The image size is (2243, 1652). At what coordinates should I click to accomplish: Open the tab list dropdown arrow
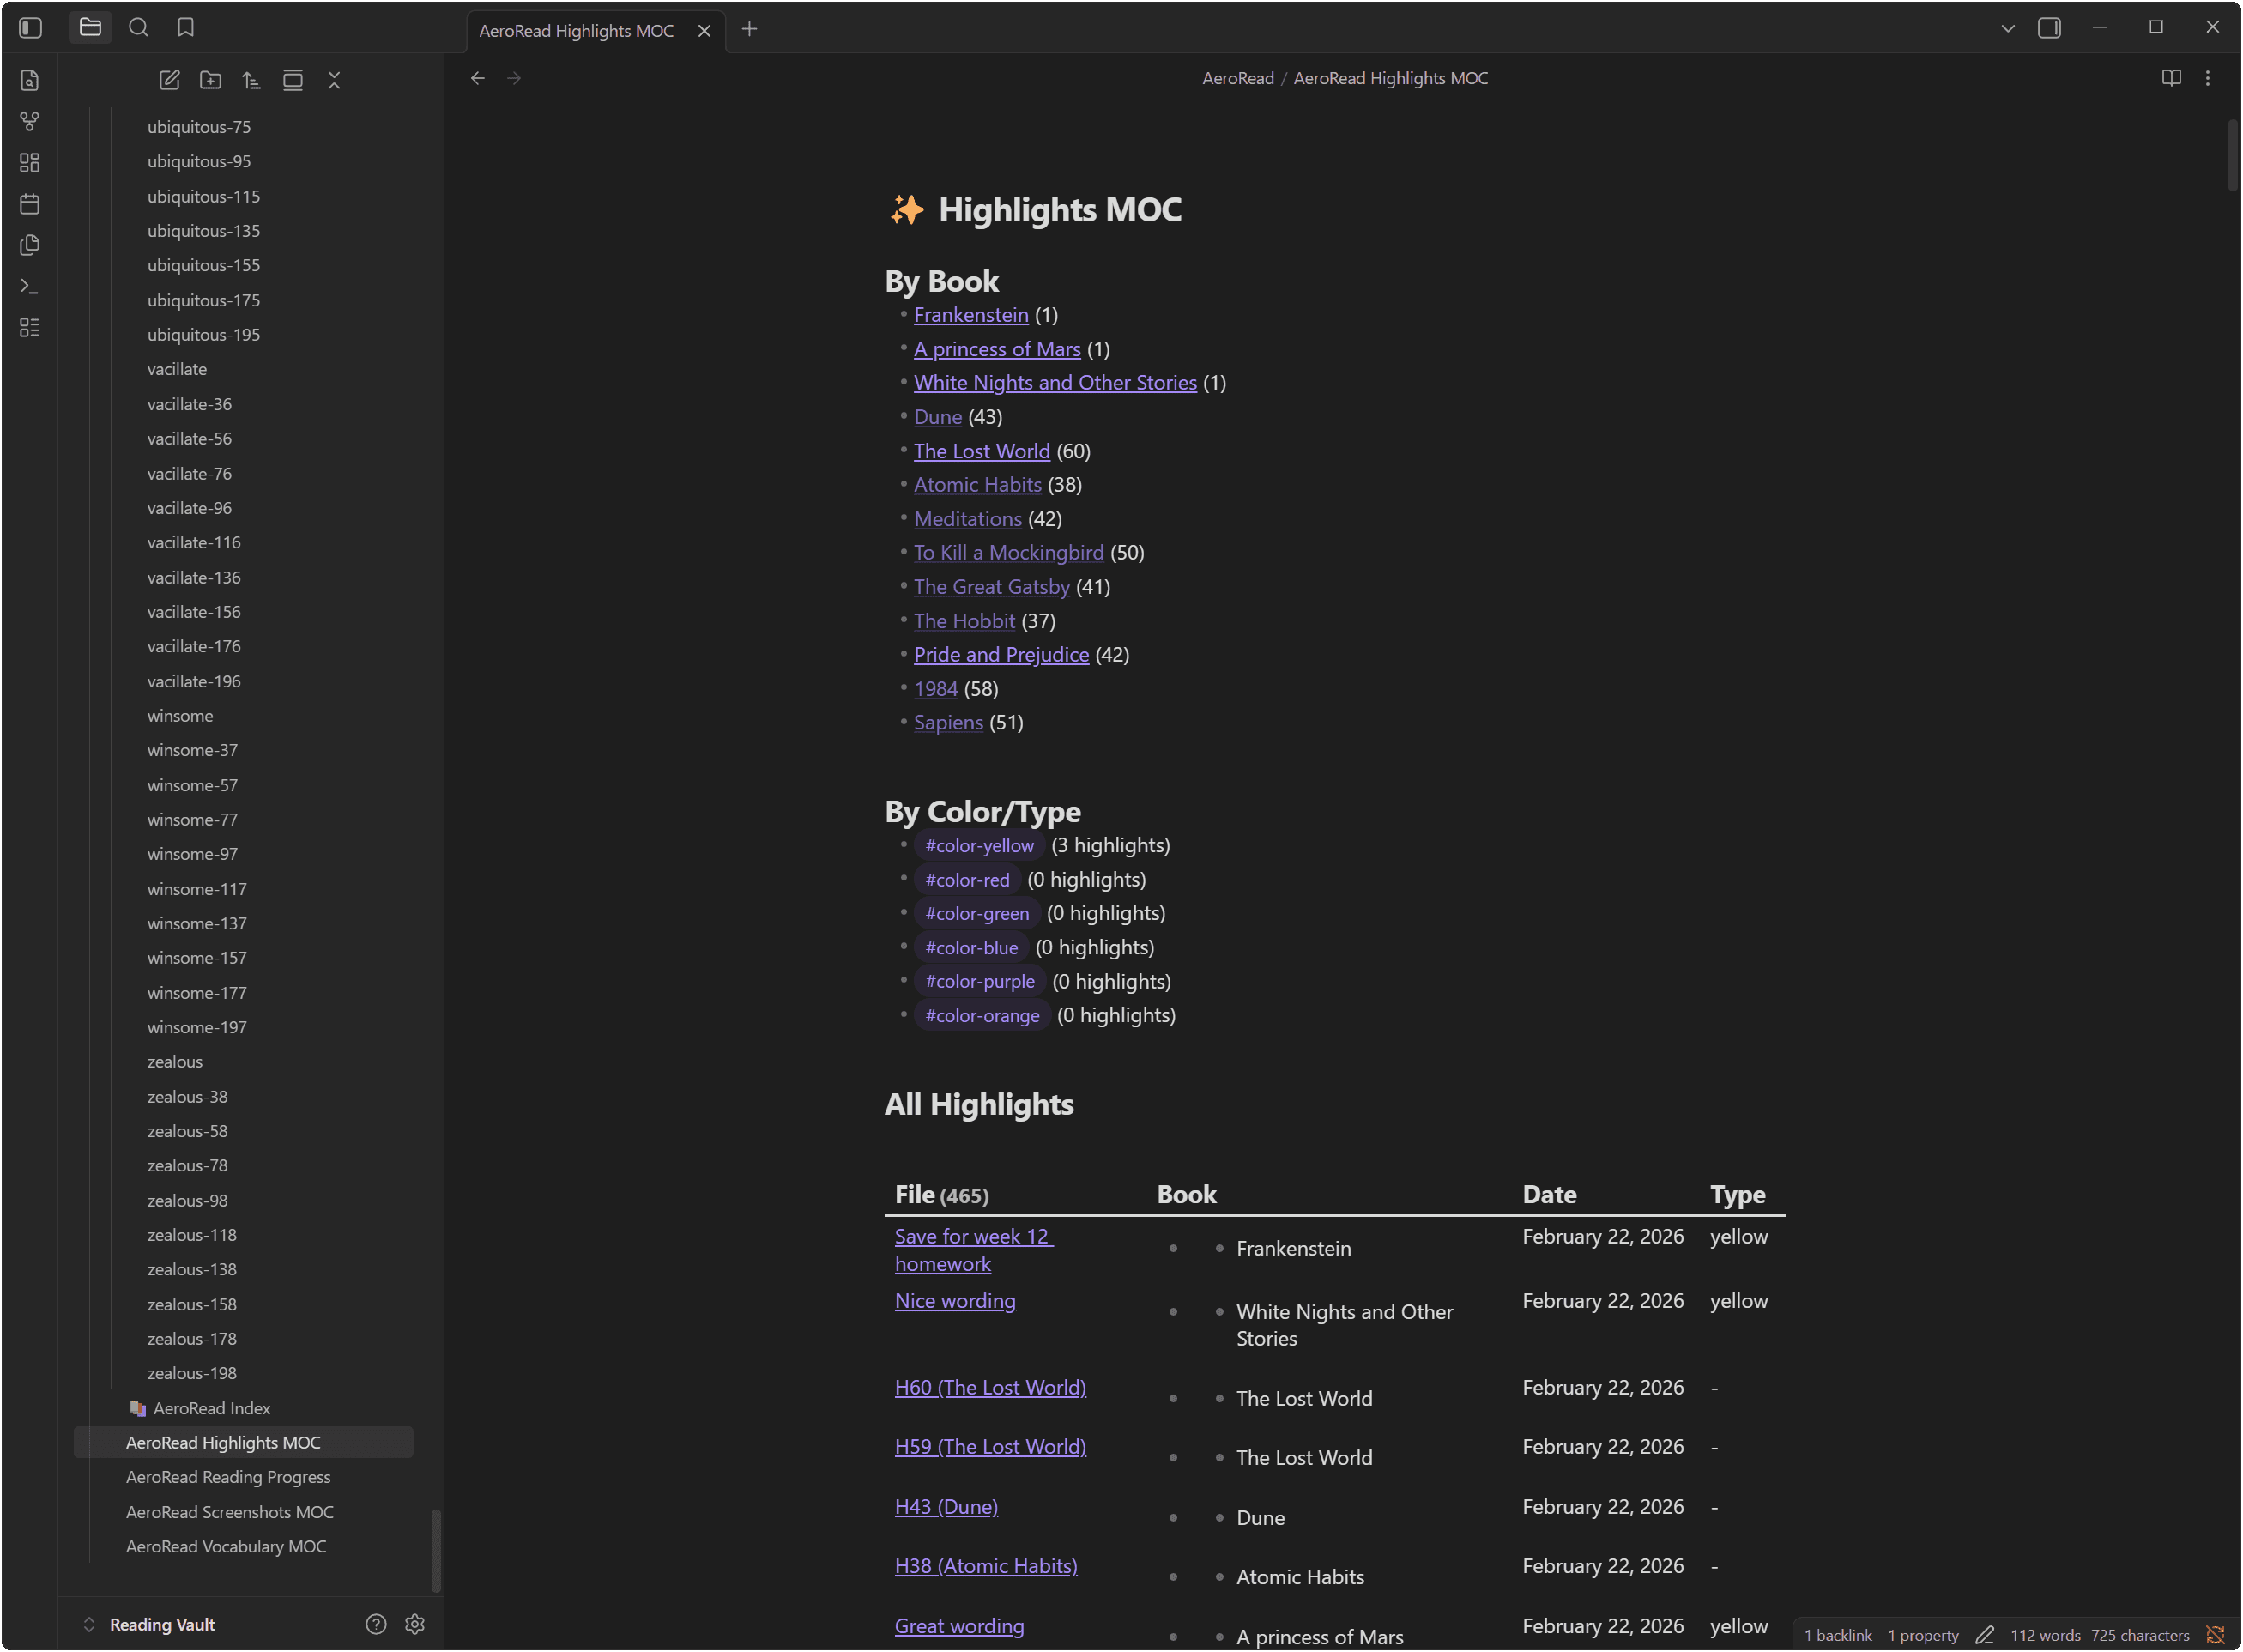pos(2007,28)
